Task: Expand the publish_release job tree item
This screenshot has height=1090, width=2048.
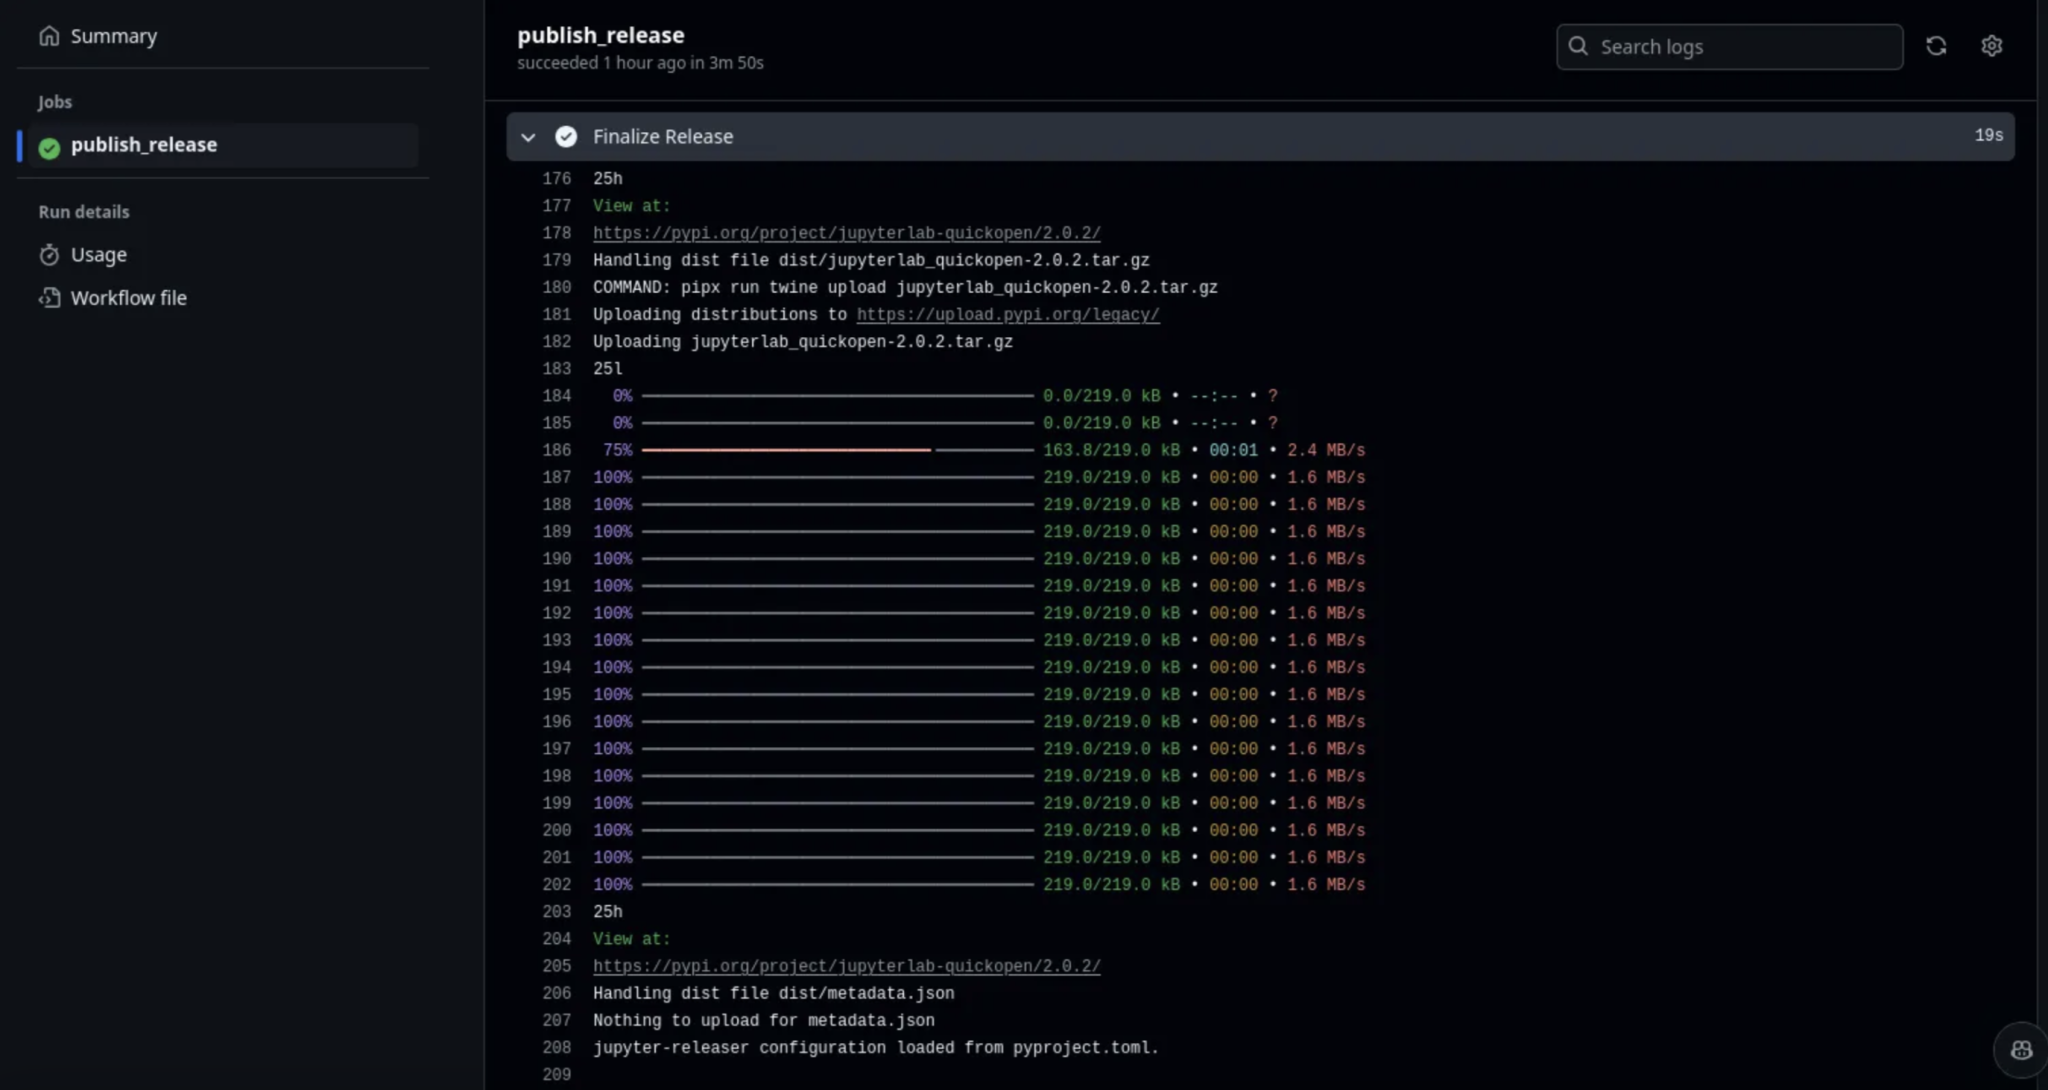Action: [x=144, y=144]
